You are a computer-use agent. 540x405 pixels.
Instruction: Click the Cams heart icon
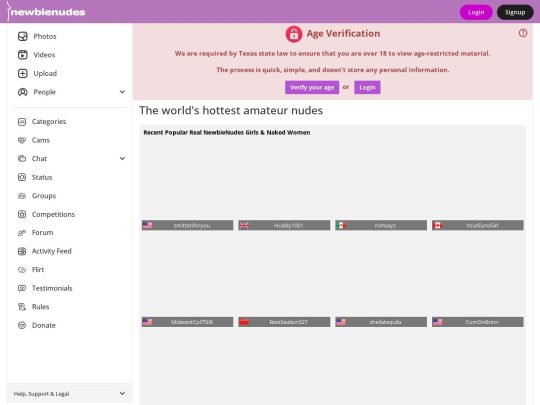(x=22, y=140)
